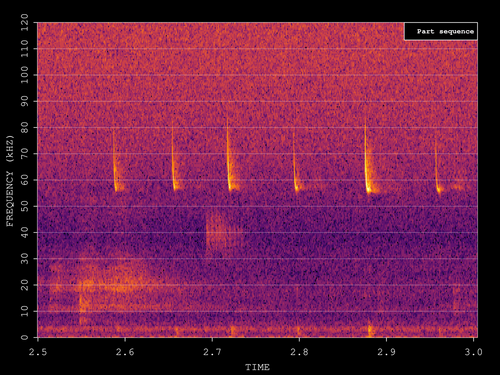This screenshot has height=375, width=500.
Task: Click the 0 frequency tick label
Action: click(25, 337)
